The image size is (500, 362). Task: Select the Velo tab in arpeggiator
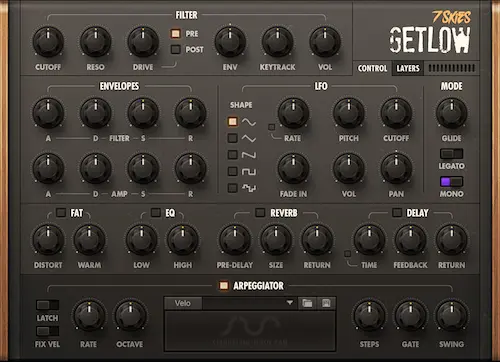[183, 303]
